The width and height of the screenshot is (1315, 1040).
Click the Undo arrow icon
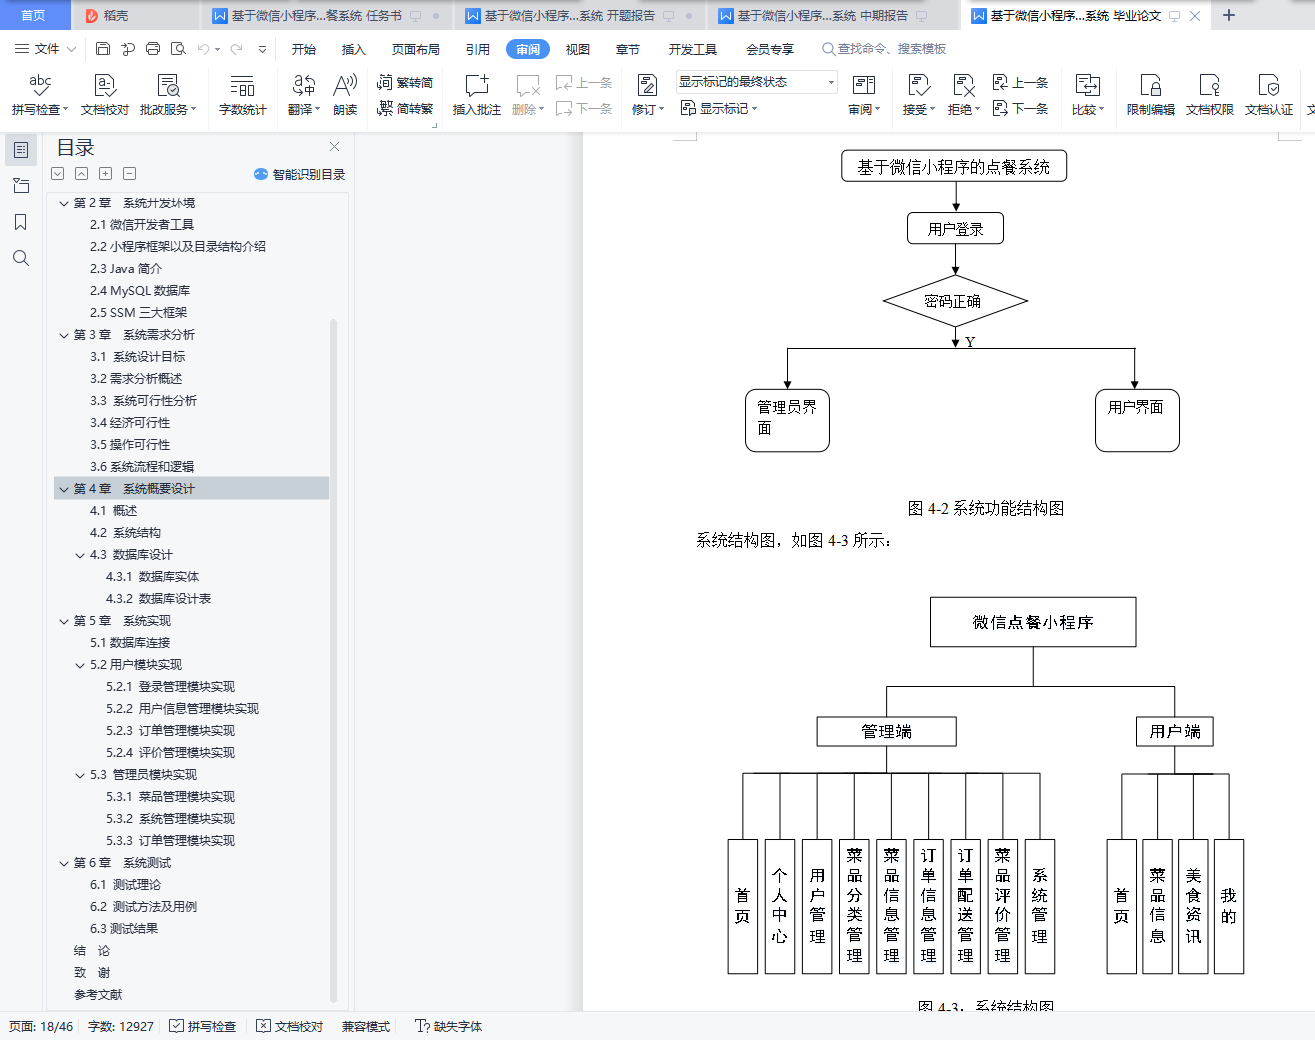pos(204,49)
